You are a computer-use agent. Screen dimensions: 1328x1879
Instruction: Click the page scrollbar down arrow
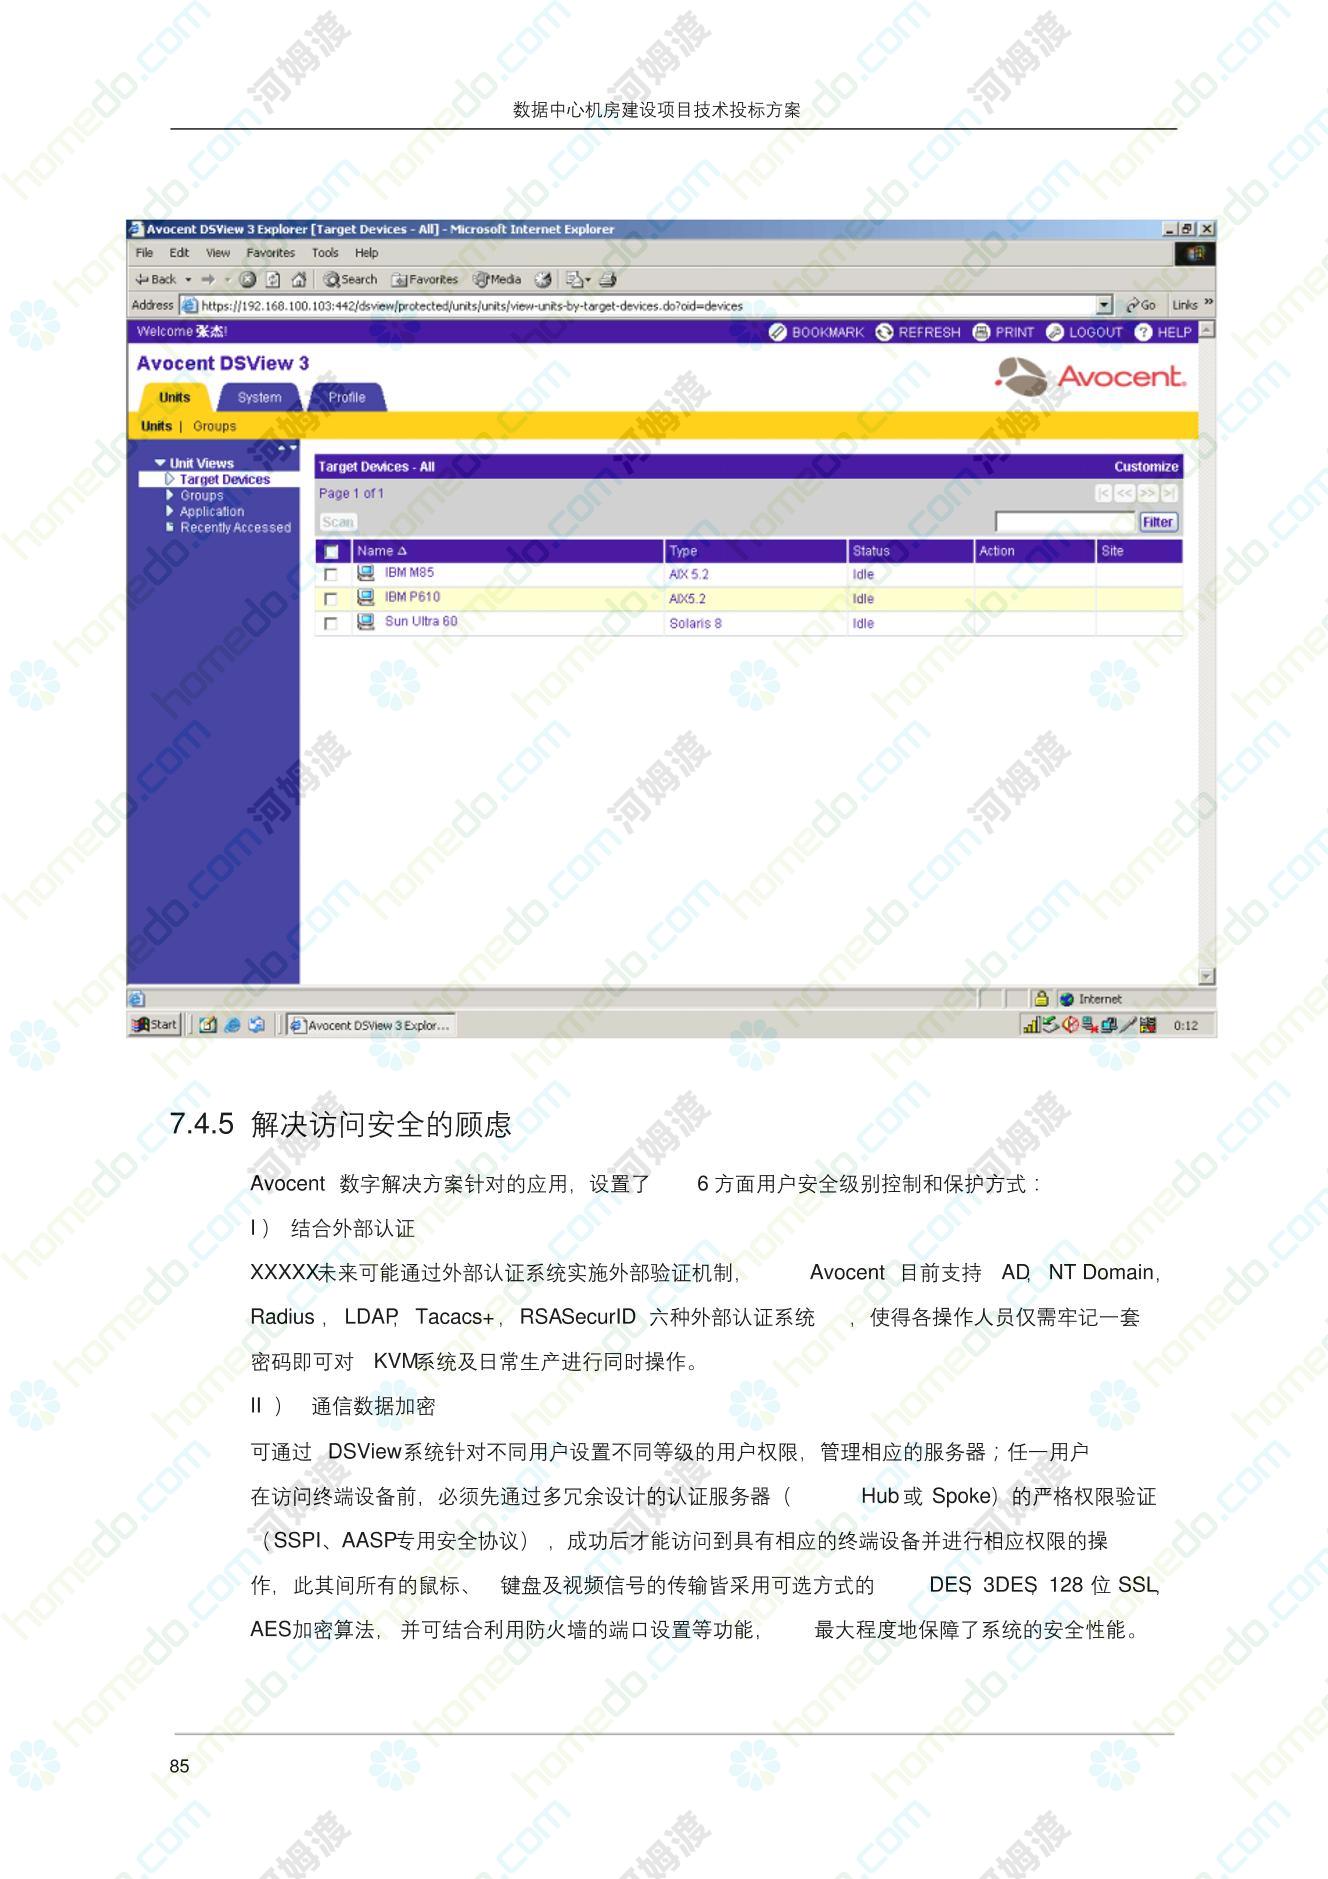coord(1207,976)
